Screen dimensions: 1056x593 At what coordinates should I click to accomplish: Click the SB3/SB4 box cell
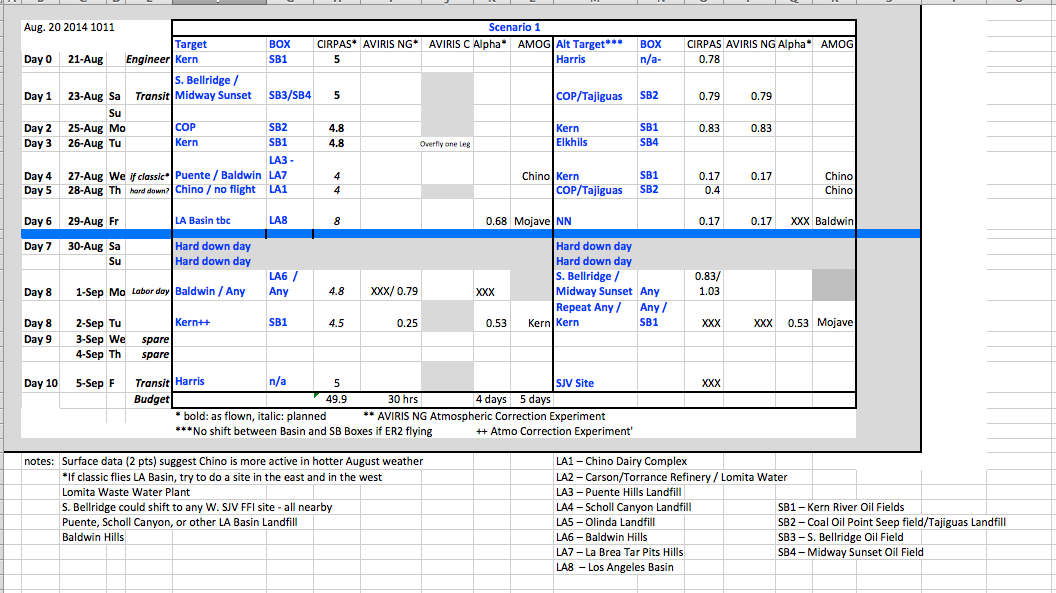[x=289, y=96]
